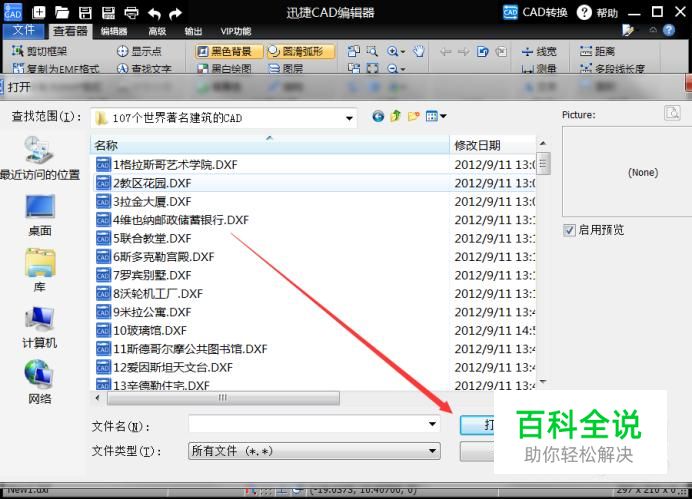Click the 距离 distance tool
This screenshot has height=499, width=692.
pos(597,51)
